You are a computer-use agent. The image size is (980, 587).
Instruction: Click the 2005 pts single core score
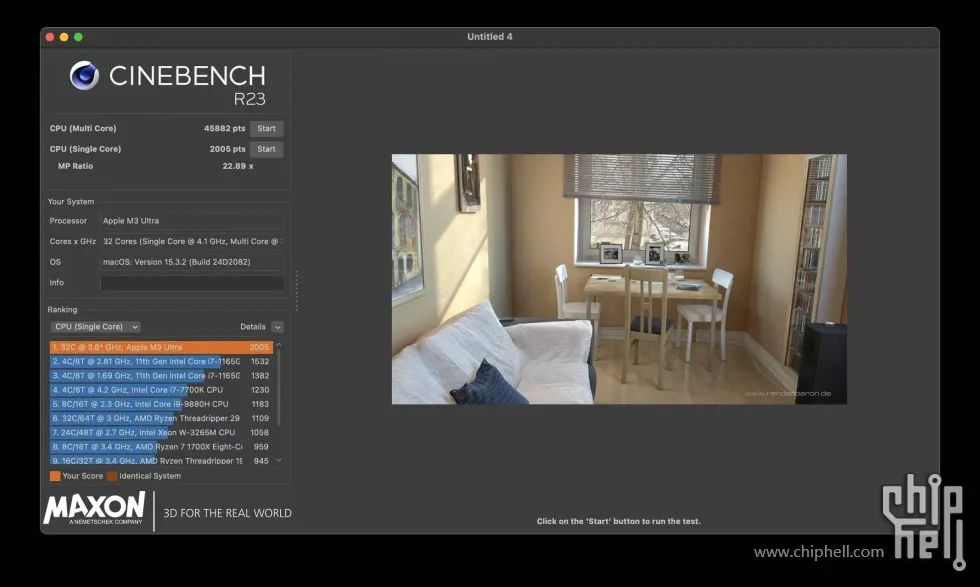(228, 149)
